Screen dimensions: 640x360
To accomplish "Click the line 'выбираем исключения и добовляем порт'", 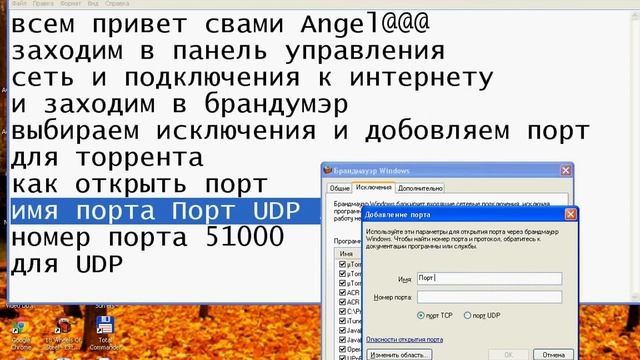I will [300, 131].
